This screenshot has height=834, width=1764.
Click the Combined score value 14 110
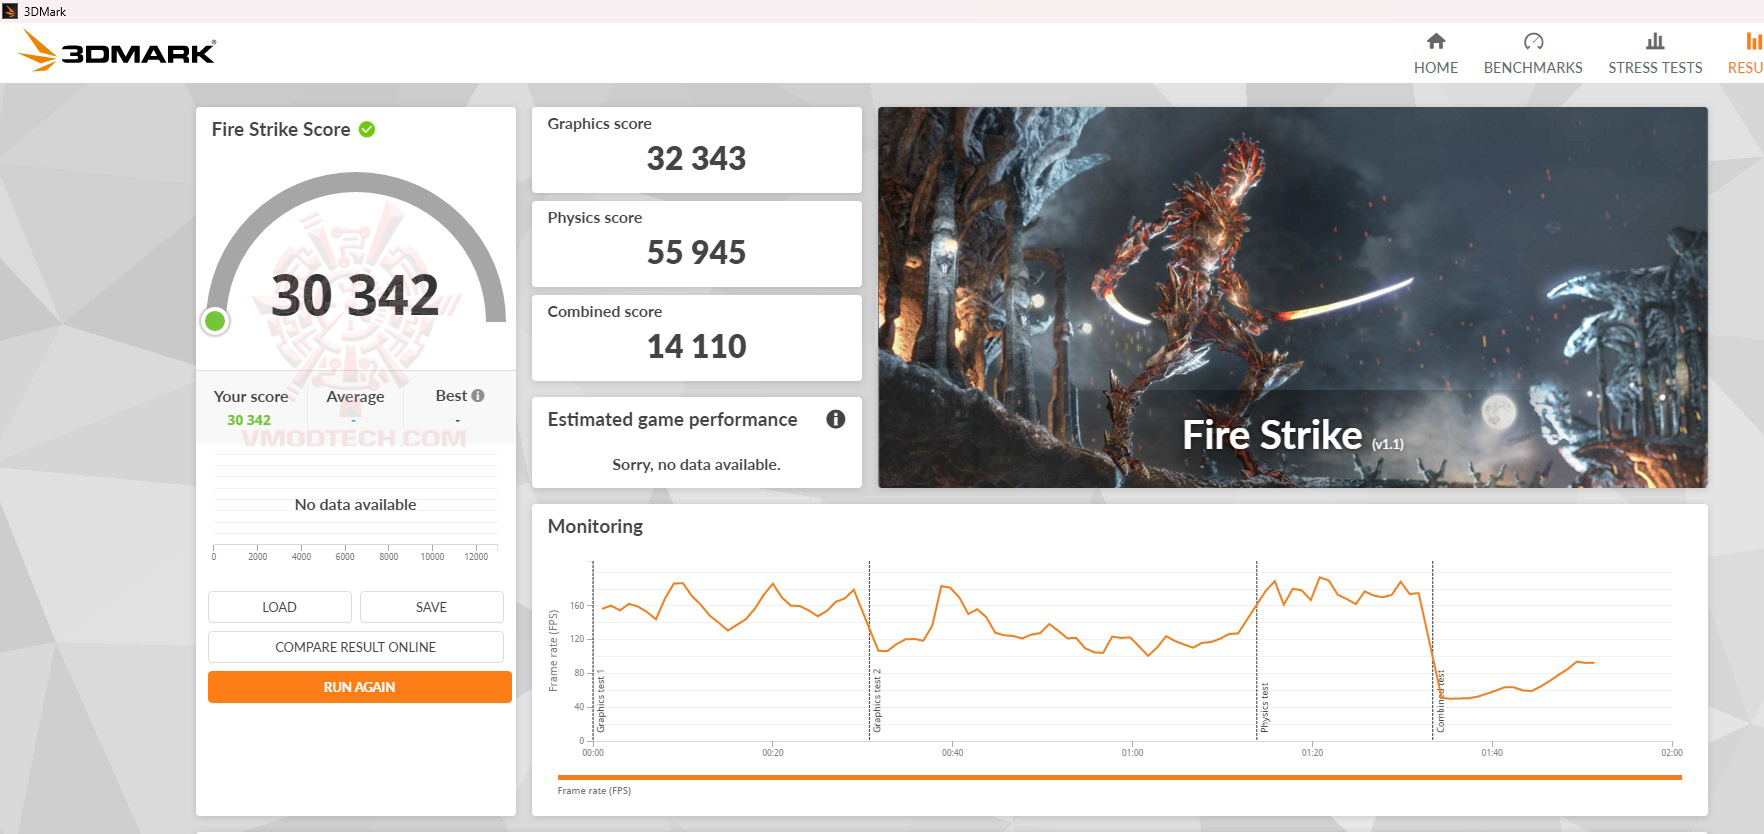(x=696, y=346)
